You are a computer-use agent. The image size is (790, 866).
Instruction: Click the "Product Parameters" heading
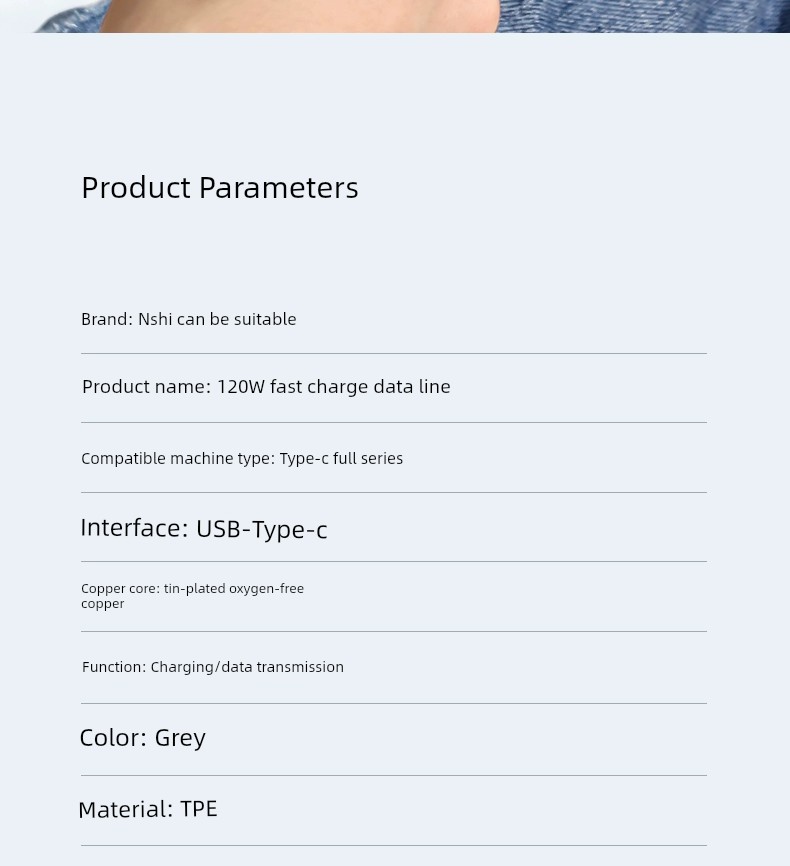220,188
